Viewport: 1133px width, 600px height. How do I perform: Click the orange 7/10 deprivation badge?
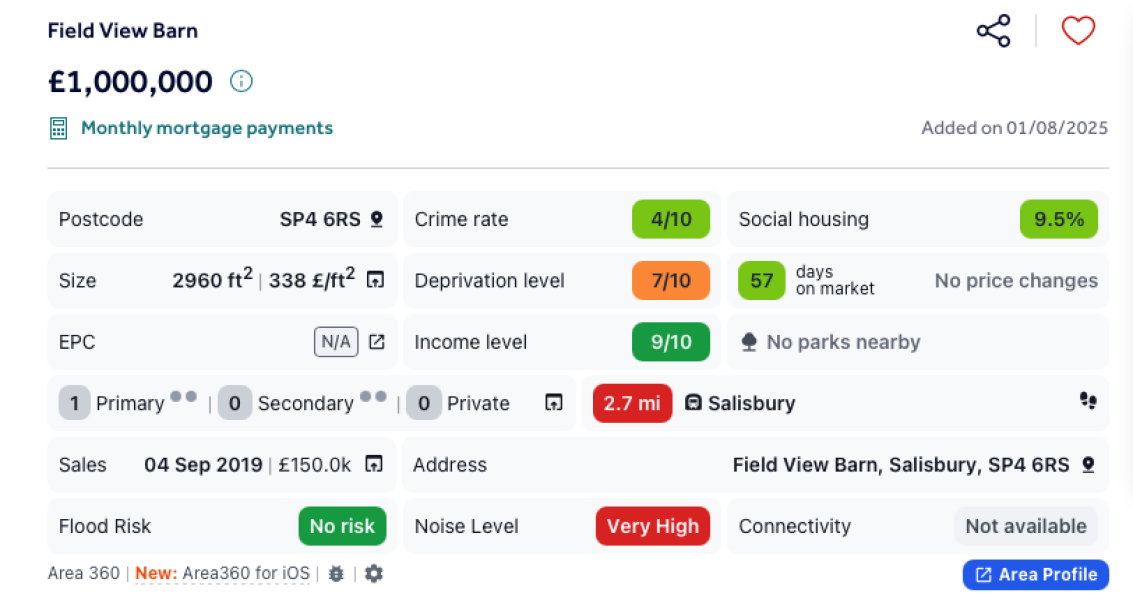click(671, 280)
